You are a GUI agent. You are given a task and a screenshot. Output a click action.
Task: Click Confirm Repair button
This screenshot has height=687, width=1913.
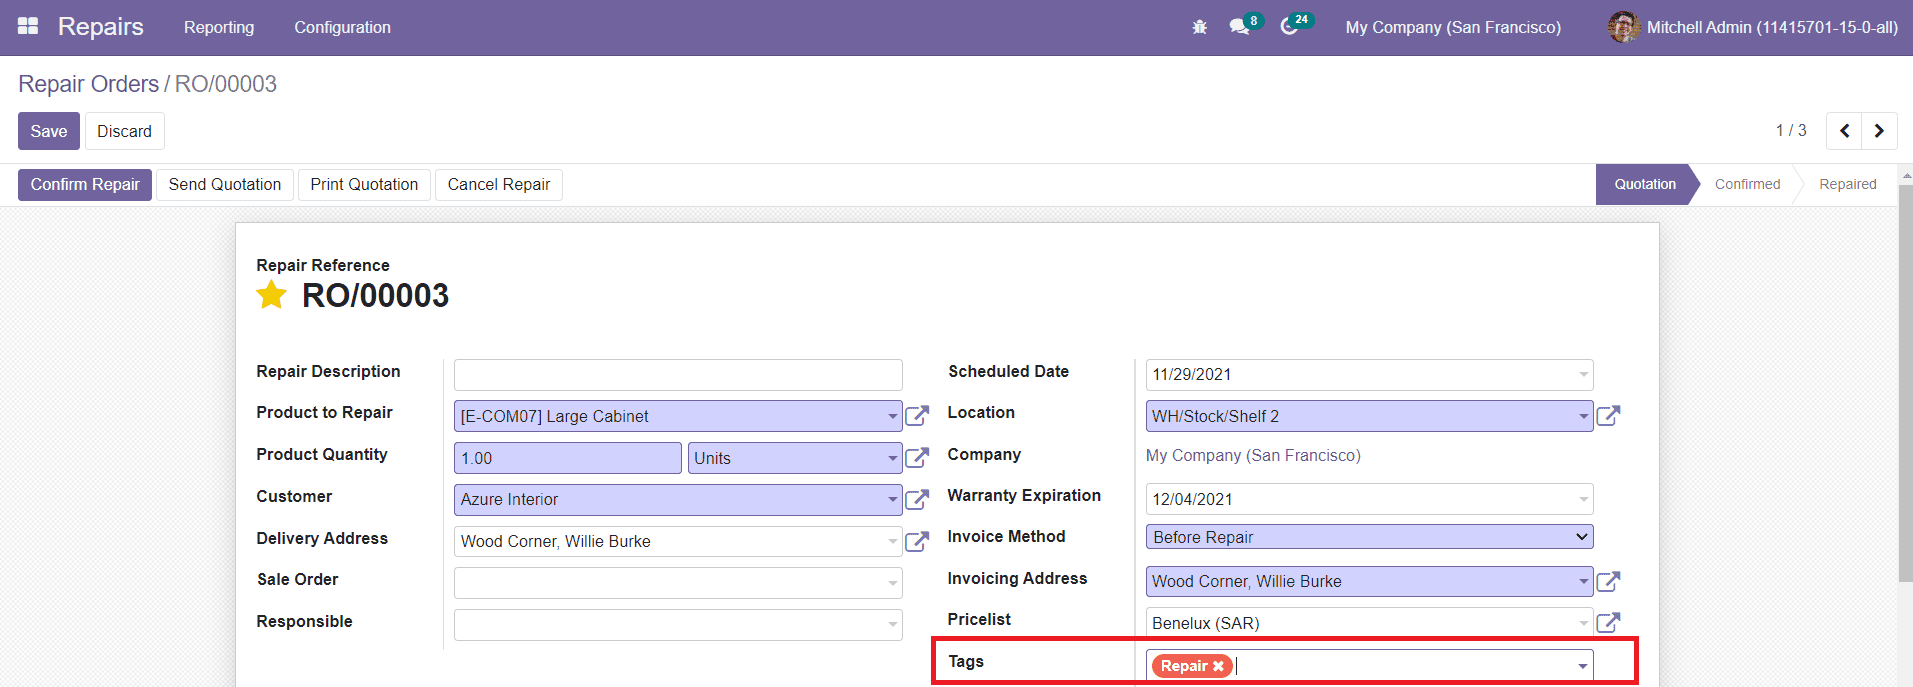[85, 184]
